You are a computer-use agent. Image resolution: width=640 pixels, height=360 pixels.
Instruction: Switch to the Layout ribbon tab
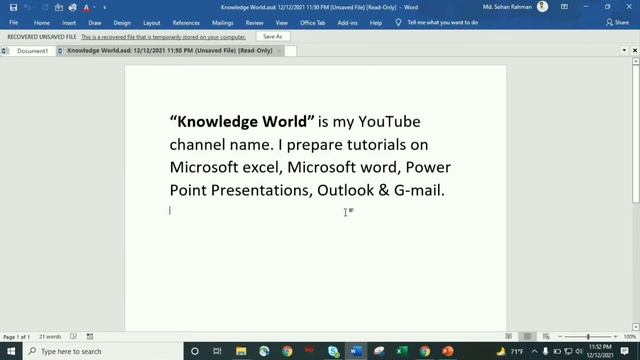pyautogui.click(x=151, y=23)
